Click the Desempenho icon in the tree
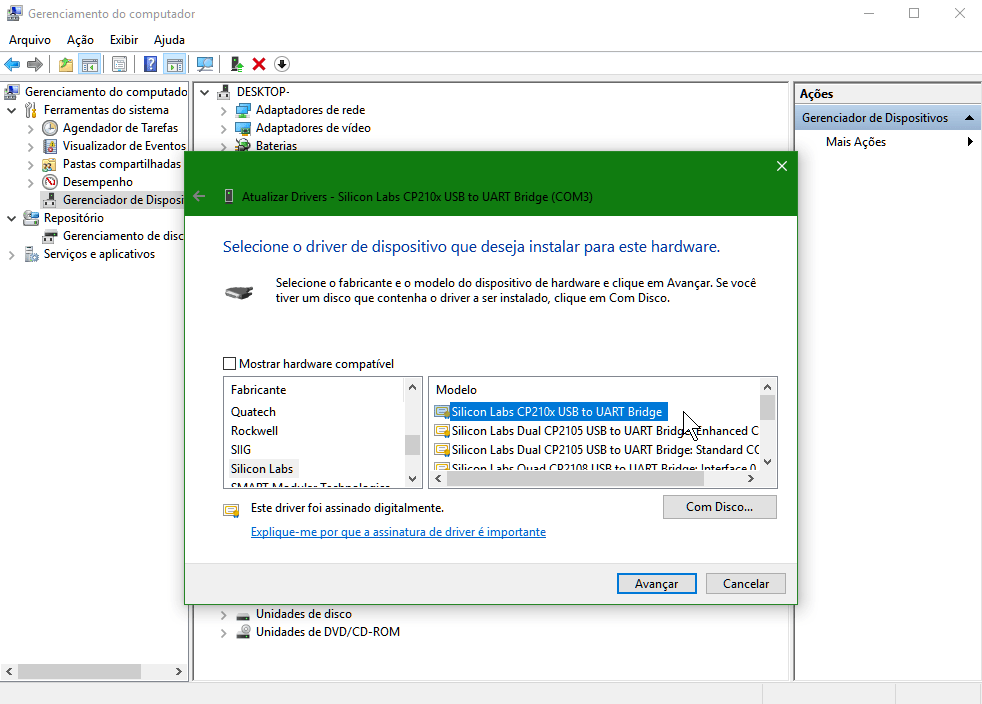The image size is (982, 704). [49, 182]
